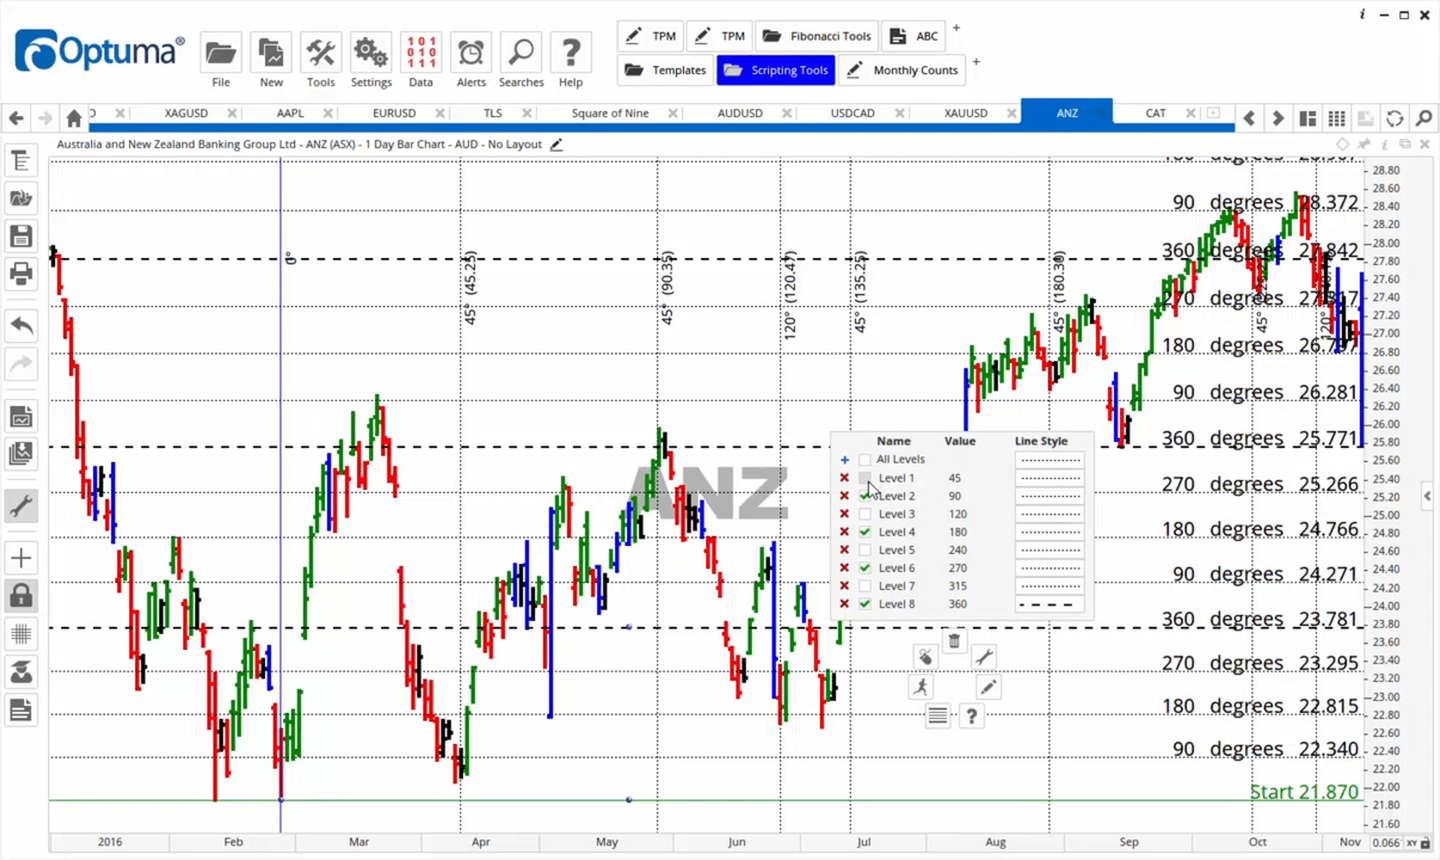Click the lock icon in left sidebar
Screen dimensions: 1440x860
point(21,597)
